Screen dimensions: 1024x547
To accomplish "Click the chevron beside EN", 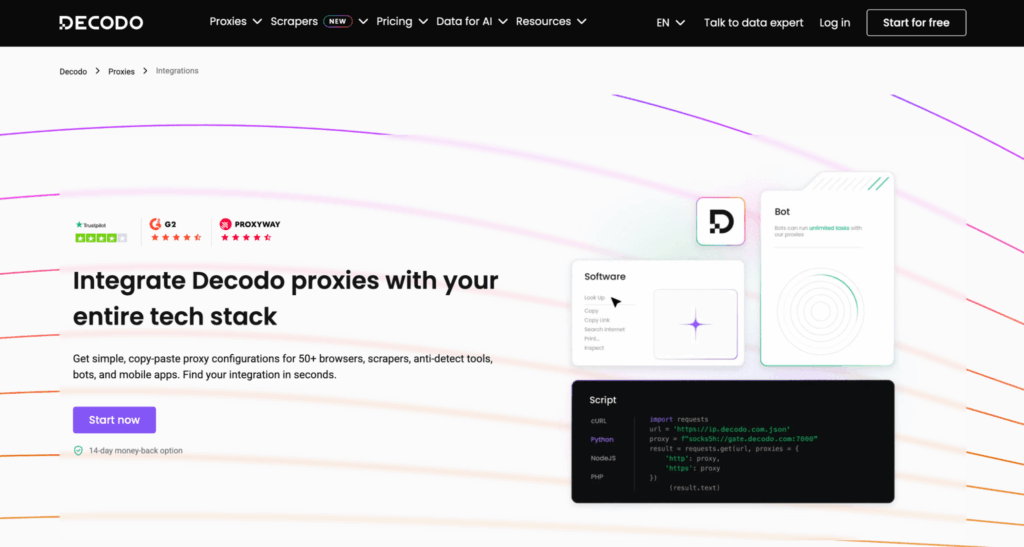I will [x=680, y=23].
